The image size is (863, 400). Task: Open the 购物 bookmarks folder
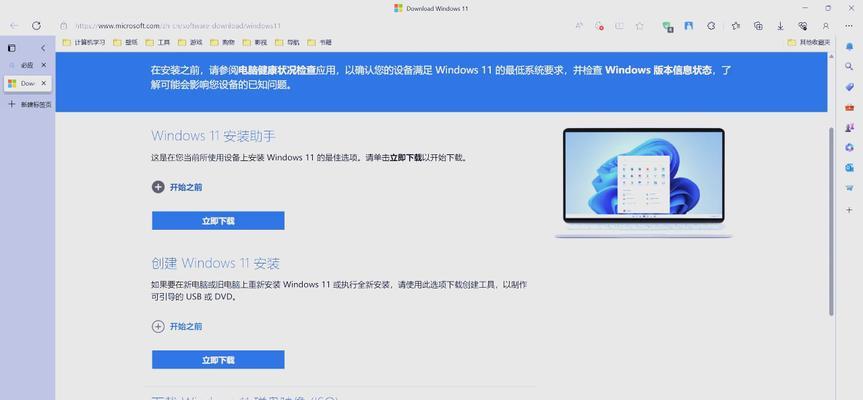tap(223, 42)
